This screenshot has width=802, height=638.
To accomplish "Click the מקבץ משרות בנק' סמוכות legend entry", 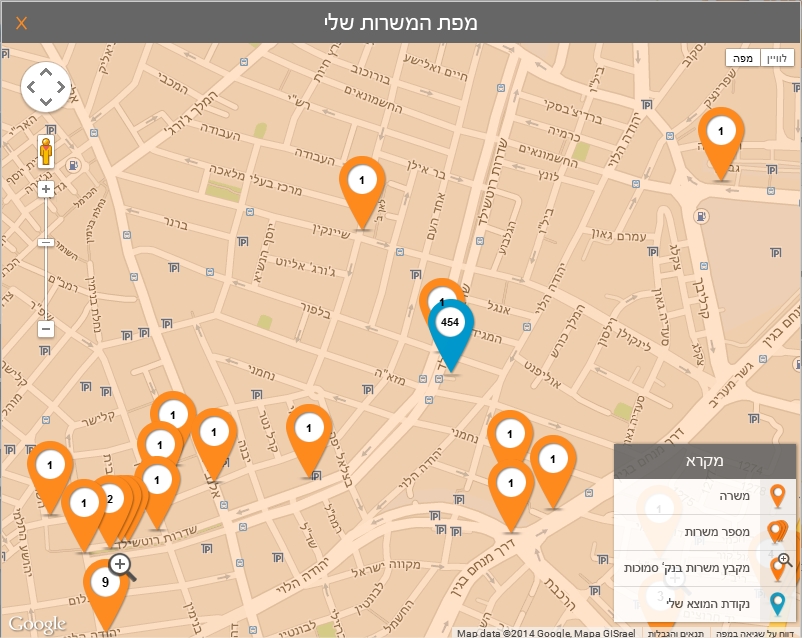I will point(705,568).
